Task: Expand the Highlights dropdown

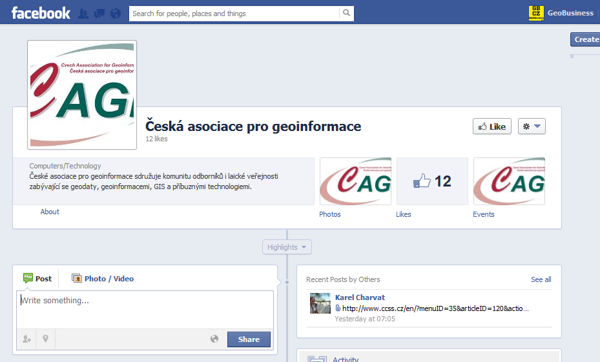Action: pos(287,247)
